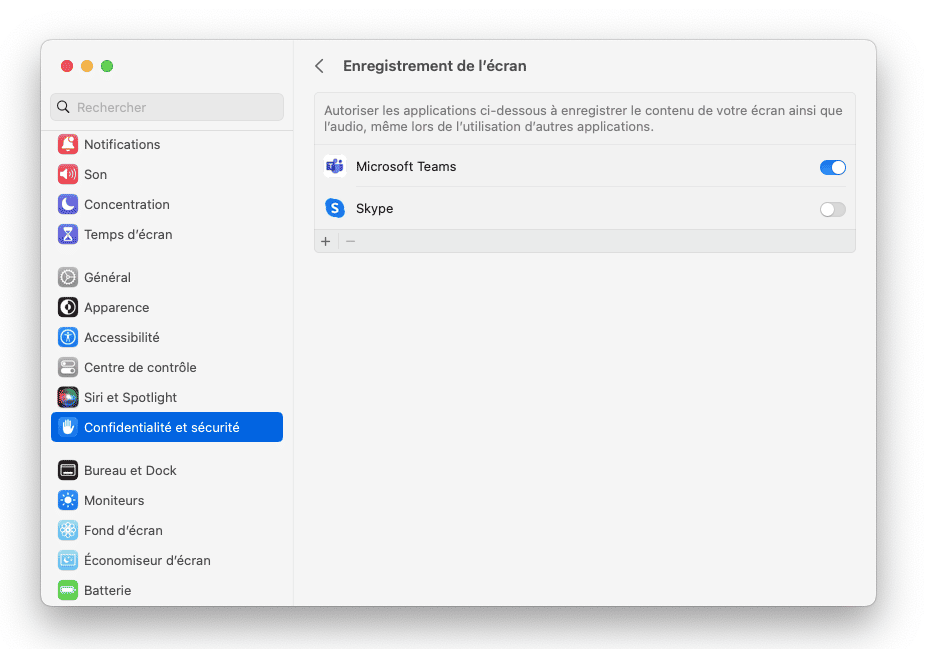Click the Siri et Spotlight icon
This screenshot has width=927, height=649.
pyautogui.click(x=68, y=397)
